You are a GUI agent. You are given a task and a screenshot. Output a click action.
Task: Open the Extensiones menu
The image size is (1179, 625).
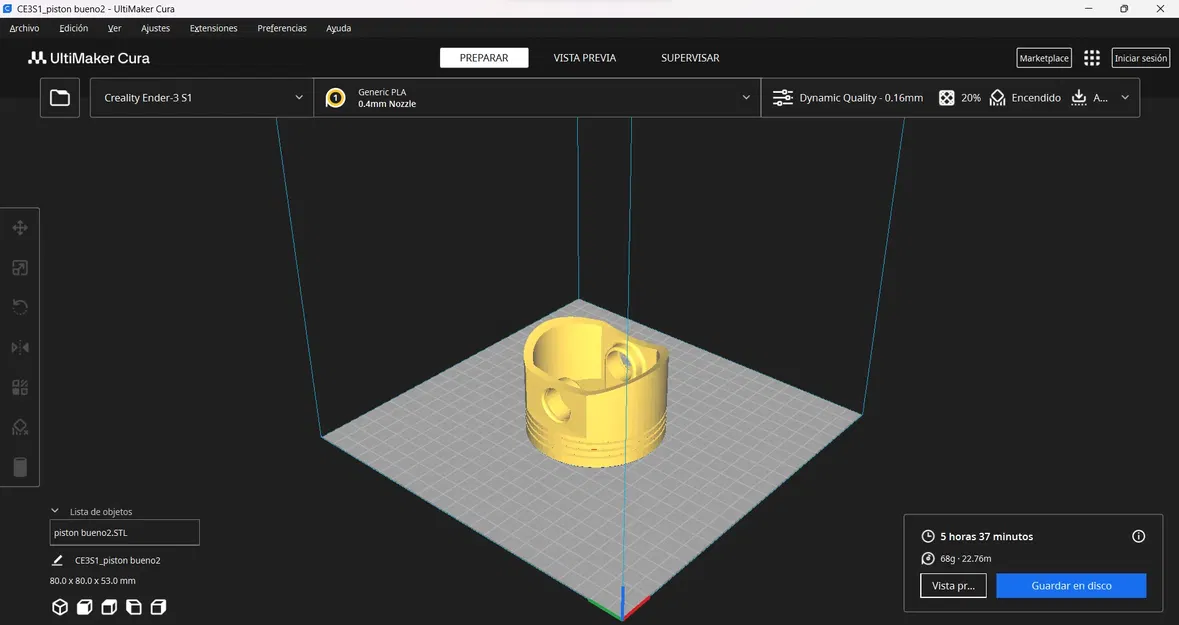[x=213, y=28]
